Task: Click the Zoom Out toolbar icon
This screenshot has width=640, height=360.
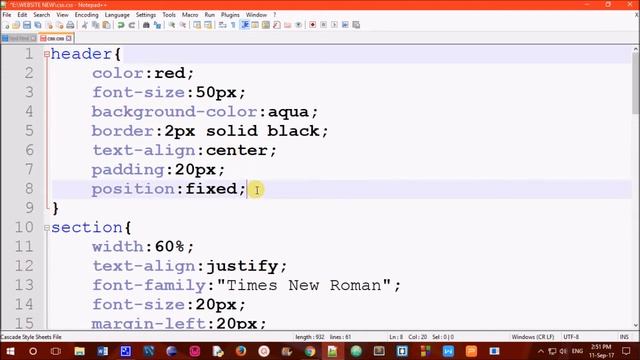Action: click(x=183, y=25)
